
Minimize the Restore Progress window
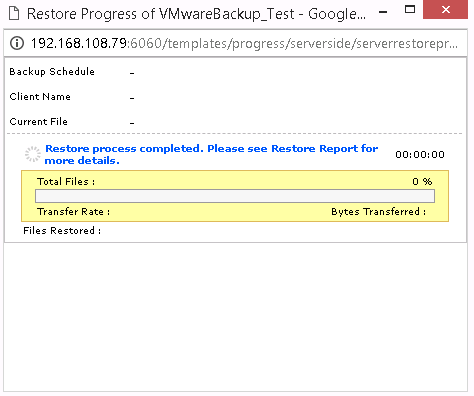click(383, 12)
